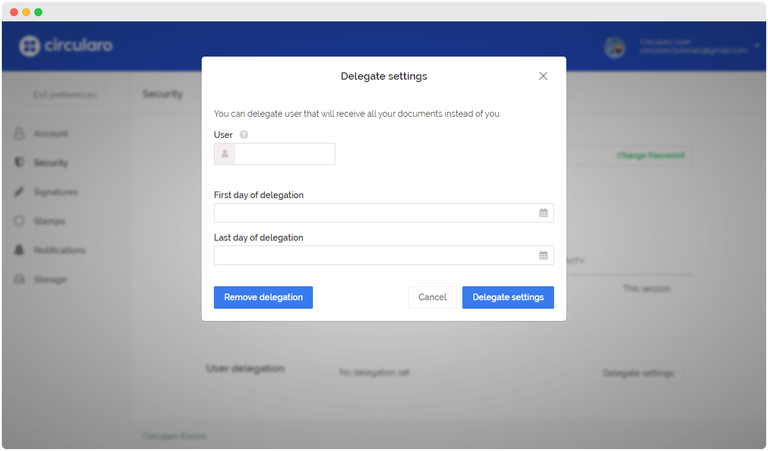This screenshot has height=451, width=768.
Task: Open Account in the sidebar
Action: [51, 134]
